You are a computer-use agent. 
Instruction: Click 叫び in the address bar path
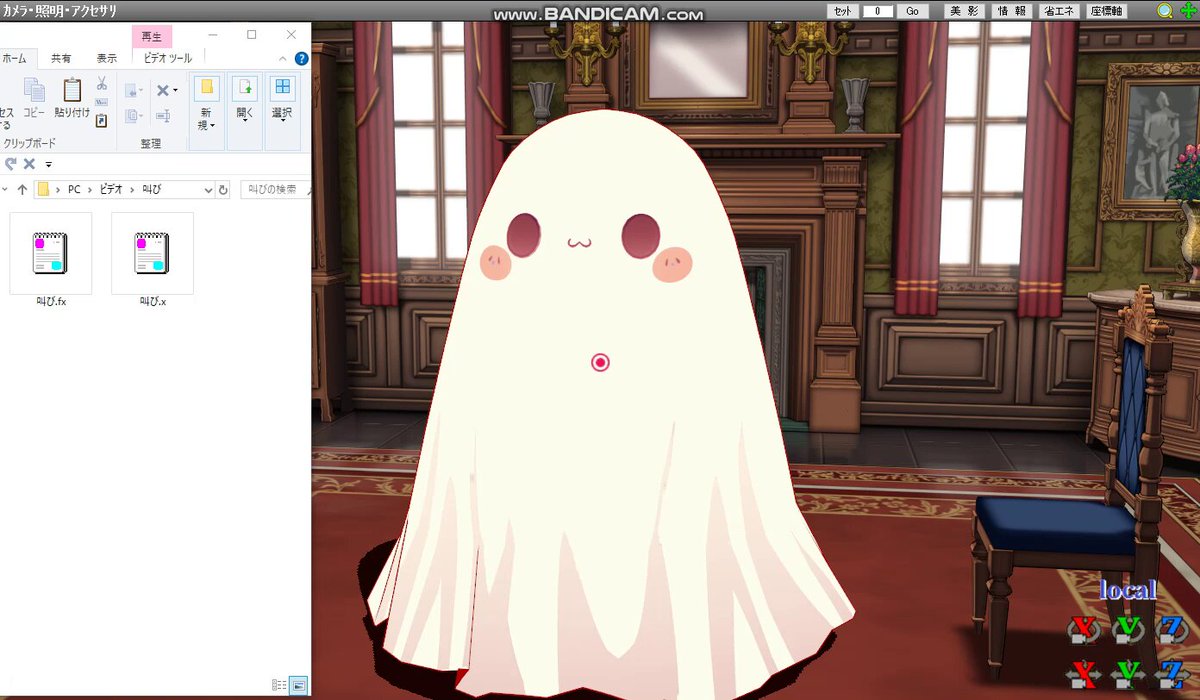pos(151,189)
